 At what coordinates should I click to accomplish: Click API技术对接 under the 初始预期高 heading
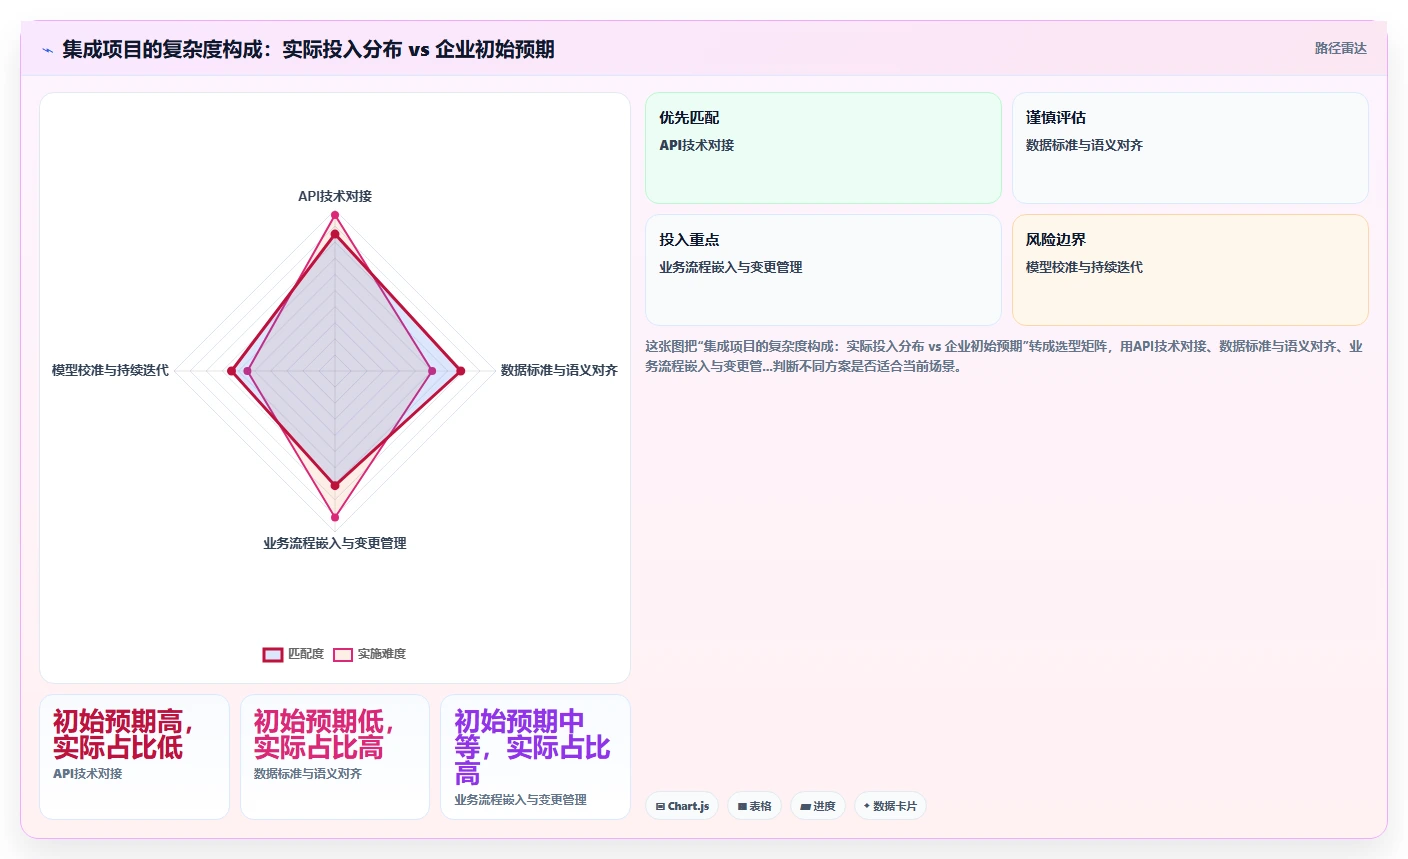[x=88, y=774]
